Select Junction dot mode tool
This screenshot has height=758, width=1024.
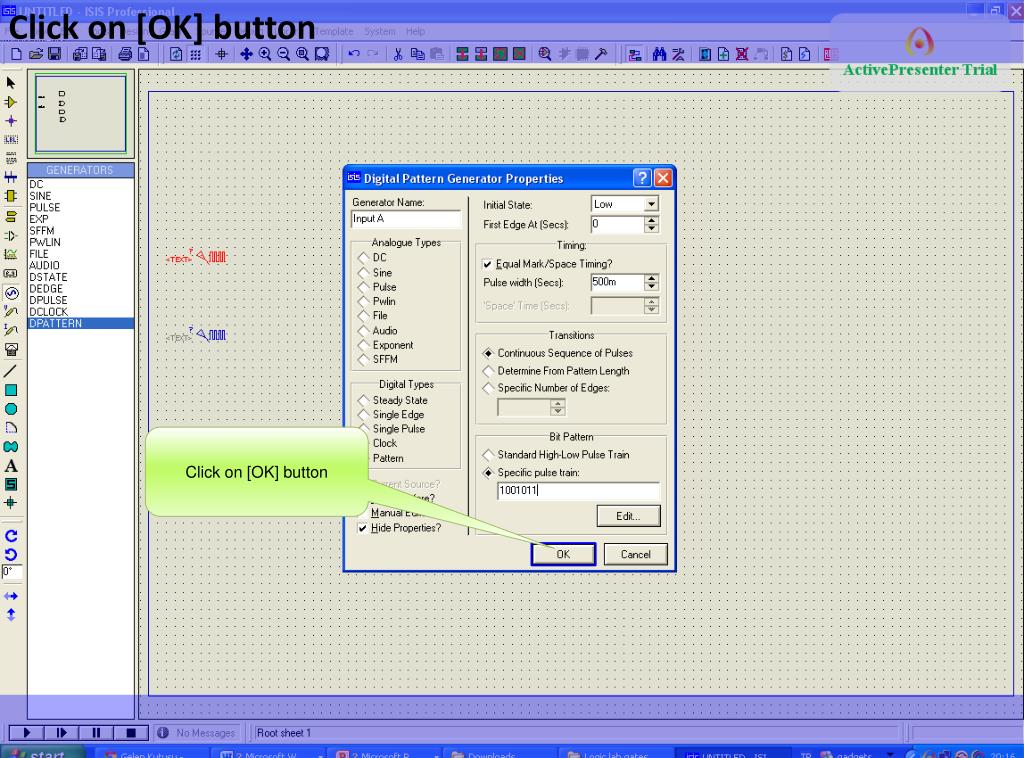[11, 121]
